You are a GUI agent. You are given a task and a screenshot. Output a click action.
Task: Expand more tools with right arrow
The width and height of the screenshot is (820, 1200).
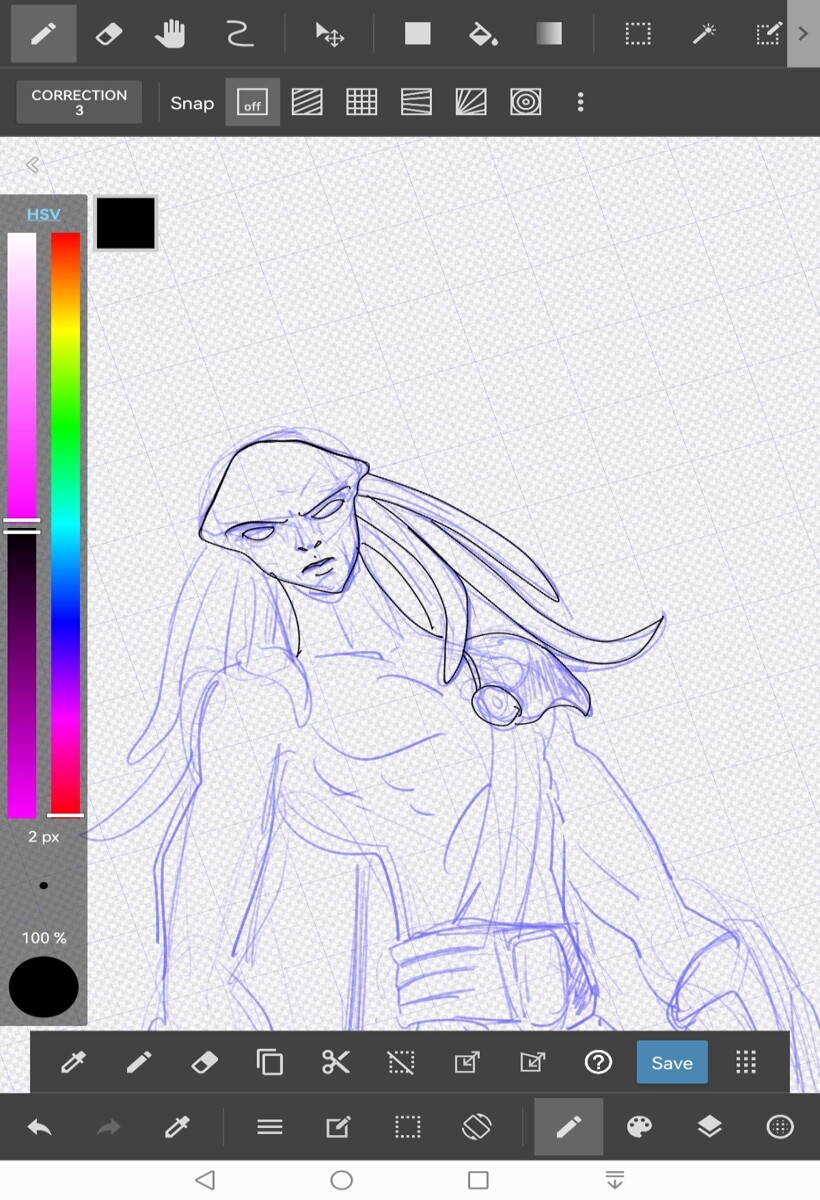tap(803, 34)
